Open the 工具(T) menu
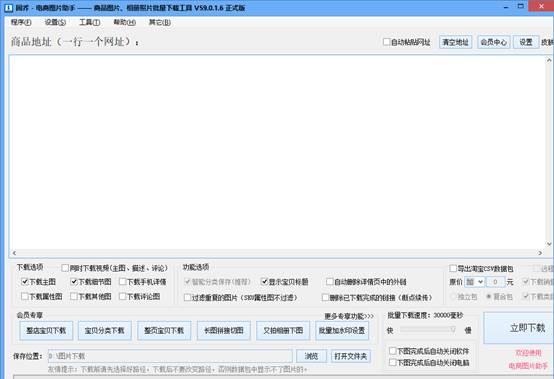This screenshot has height=379, width=554. 89,22
